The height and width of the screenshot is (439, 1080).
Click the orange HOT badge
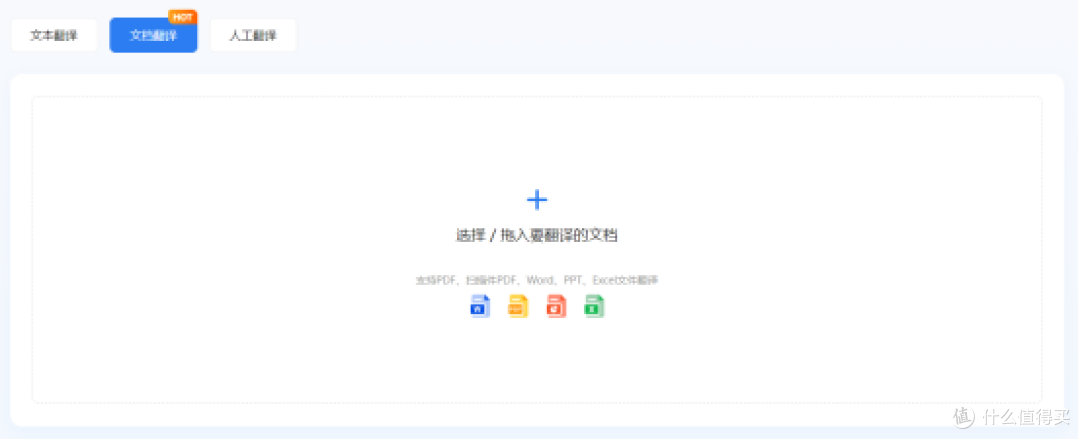pos(183,17)
